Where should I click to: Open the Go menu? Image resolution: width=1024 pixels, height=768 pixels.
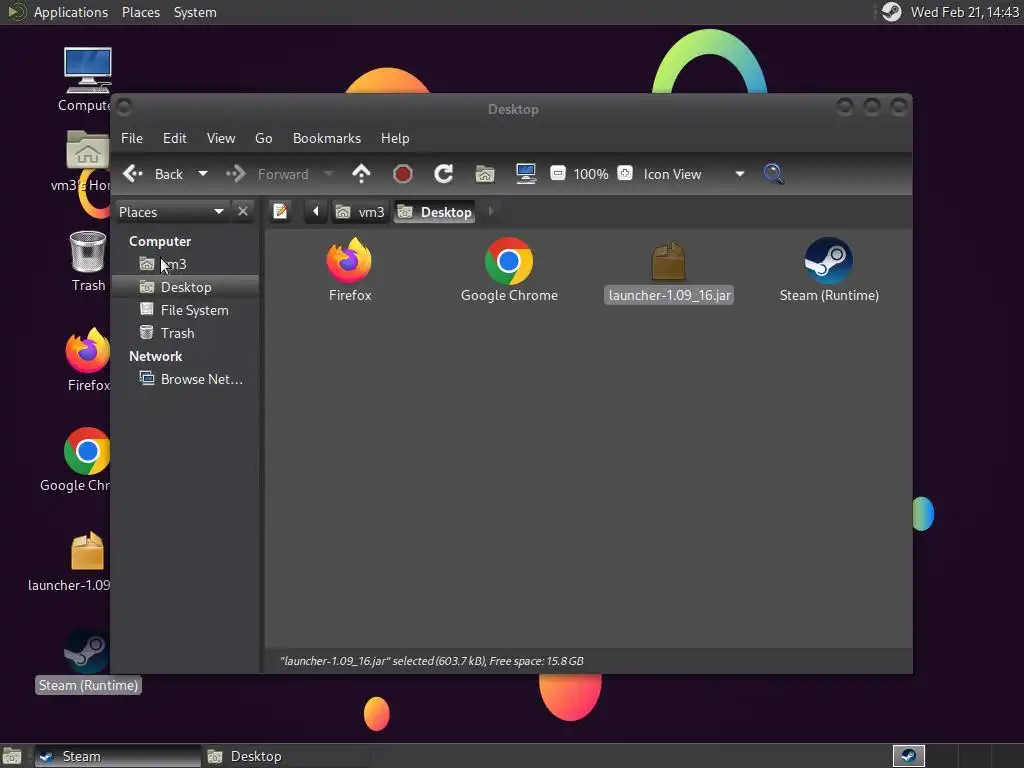pos(264,138)
